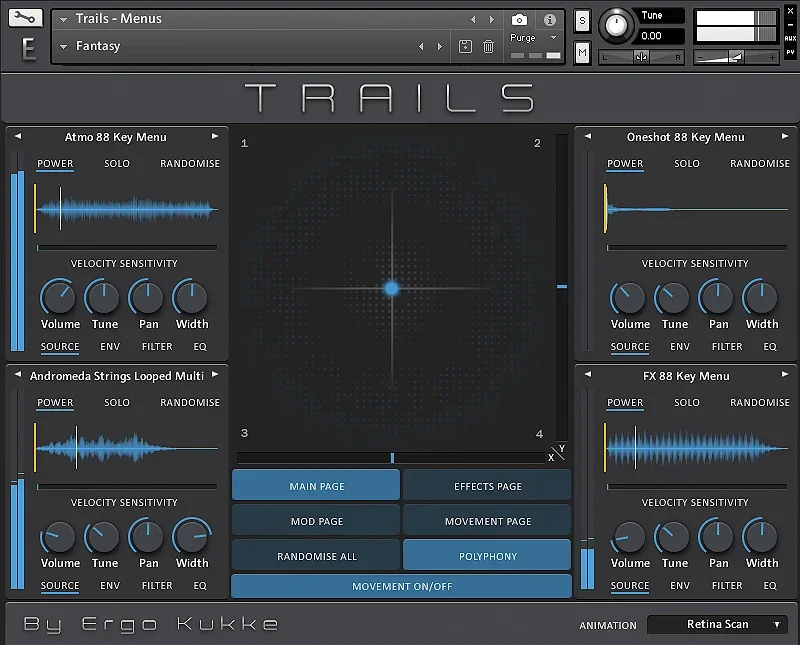Select next source for Oneshot 88 Key Menu
800x645 pixels.
(x=785, y=136)
